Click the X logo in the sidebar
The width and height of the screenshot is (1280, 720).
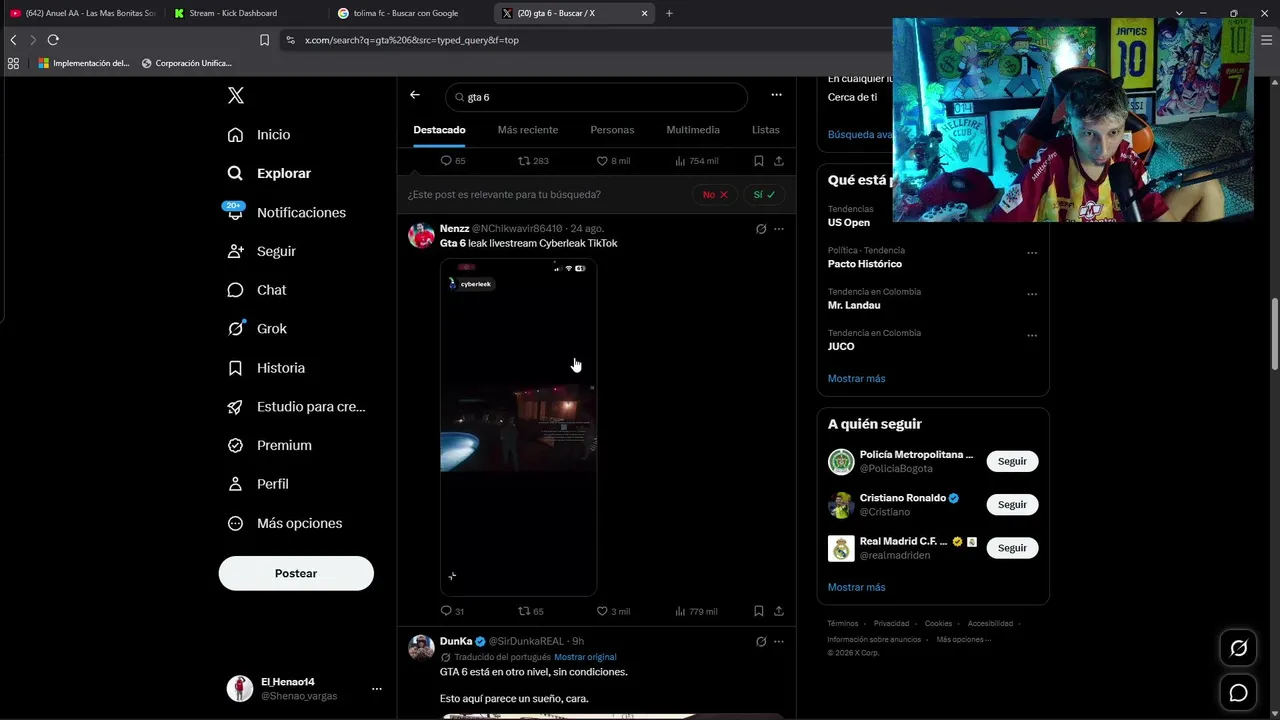(x=236, y=96)
